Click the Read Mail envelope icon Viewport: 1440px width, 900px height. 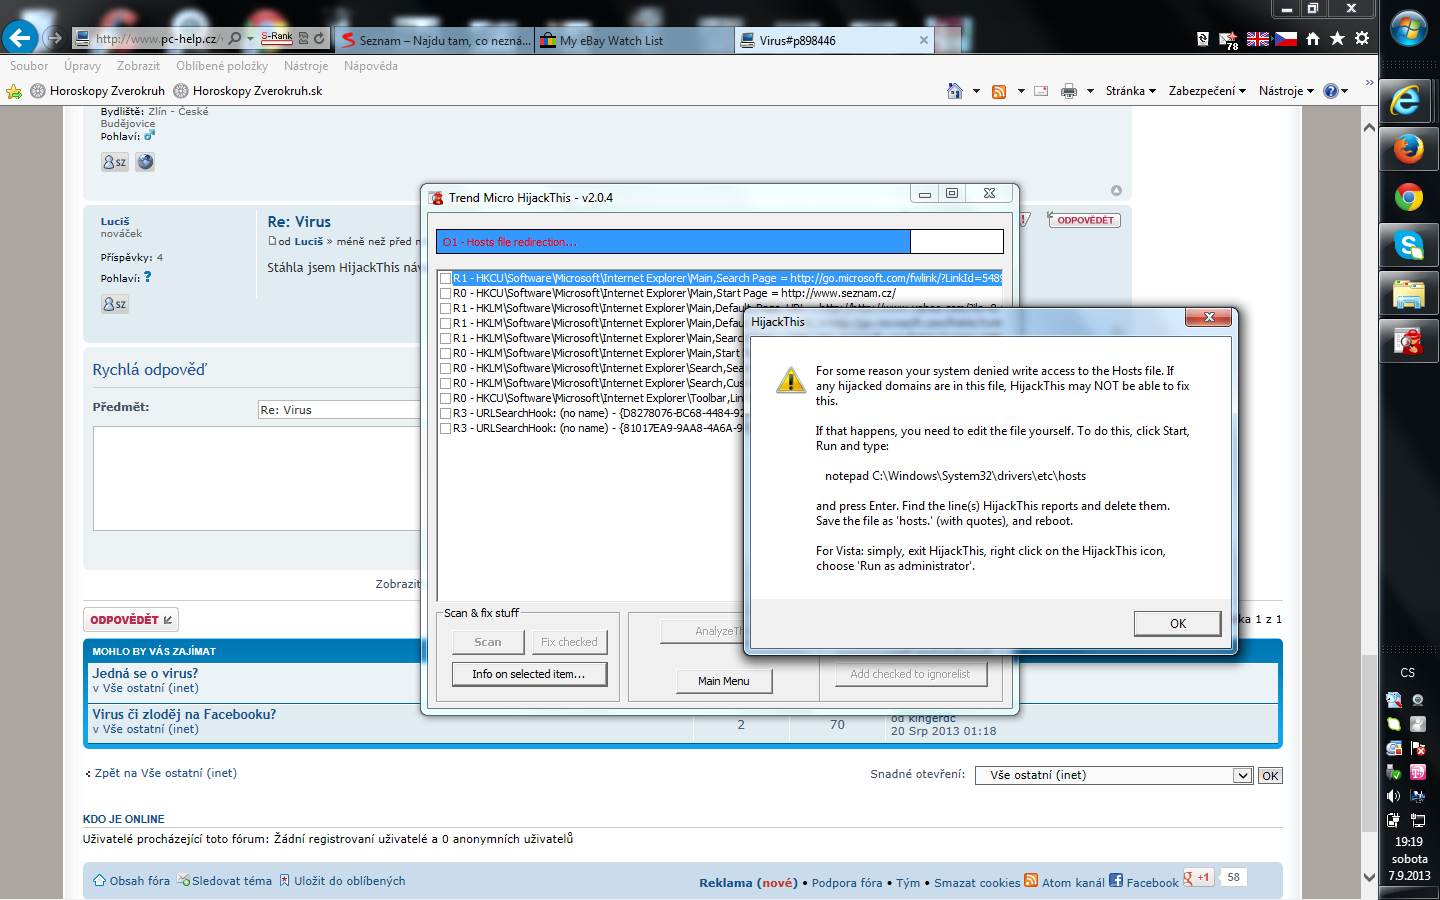1041,91
